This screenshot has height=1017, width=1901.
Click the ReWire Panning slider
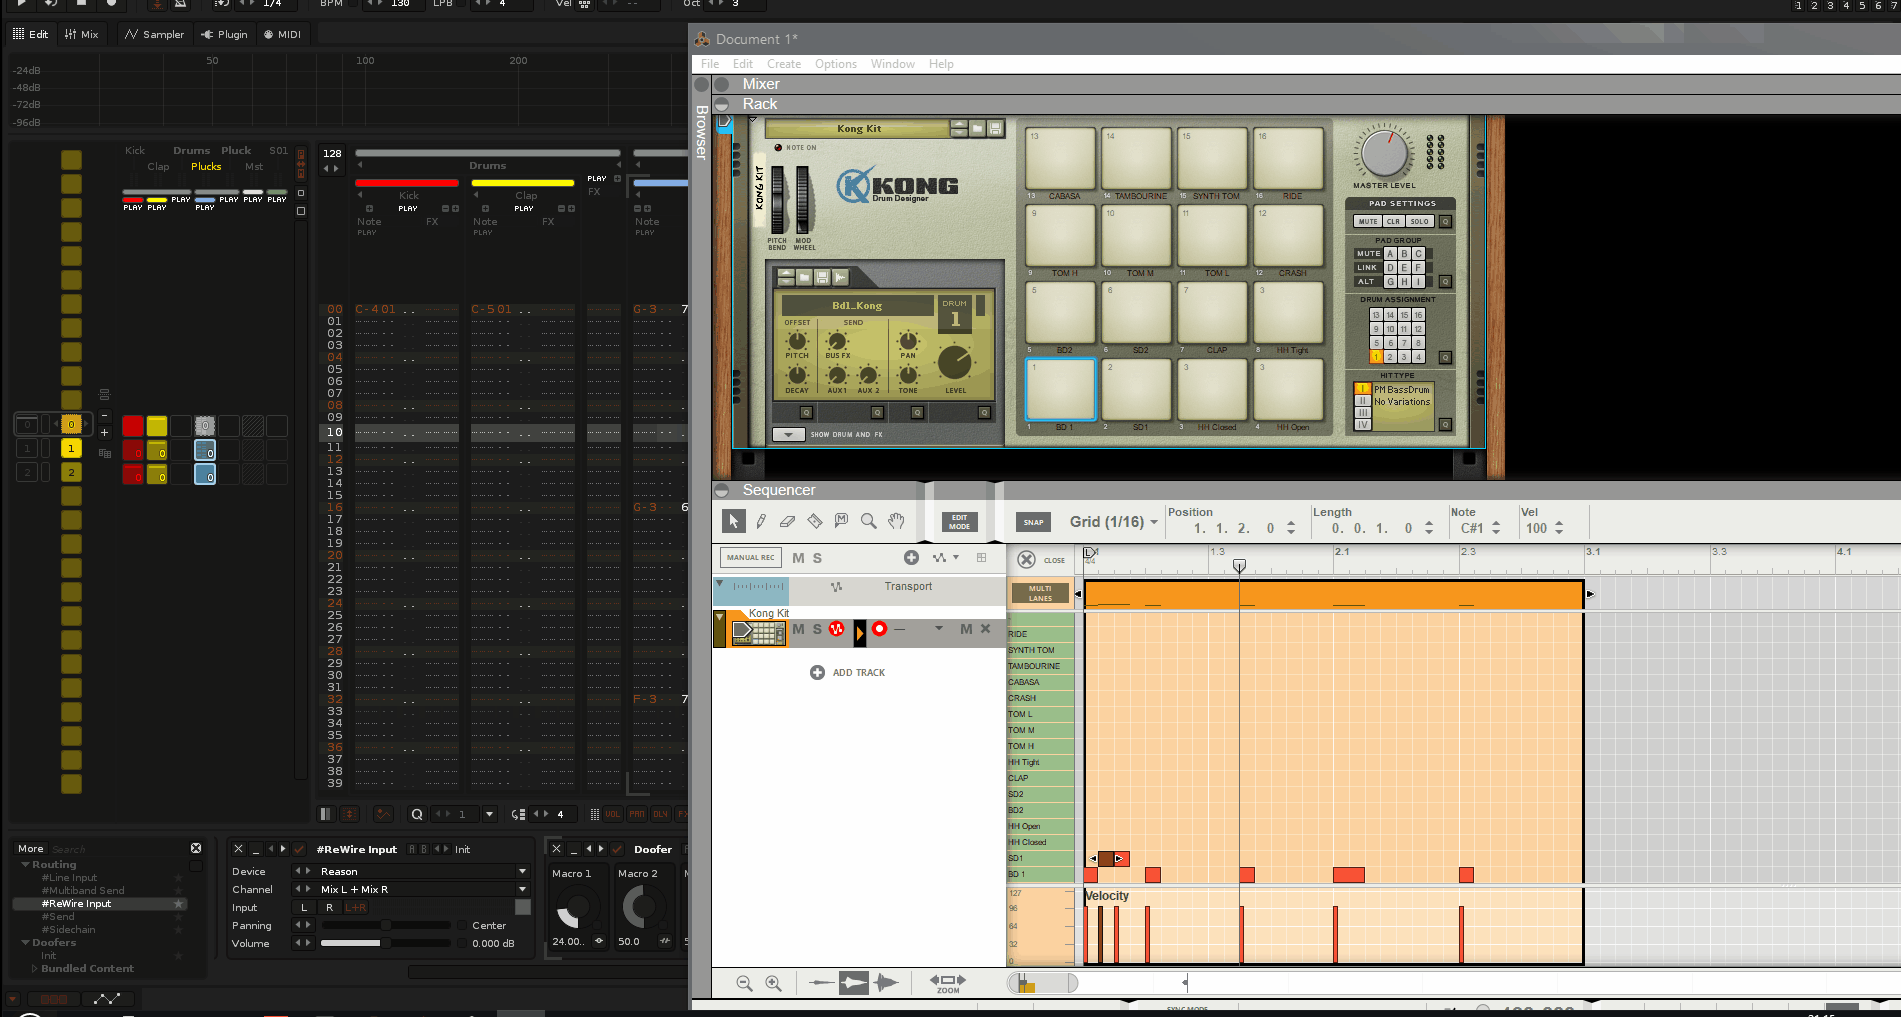pyautogui.click(x=385, y=925)
